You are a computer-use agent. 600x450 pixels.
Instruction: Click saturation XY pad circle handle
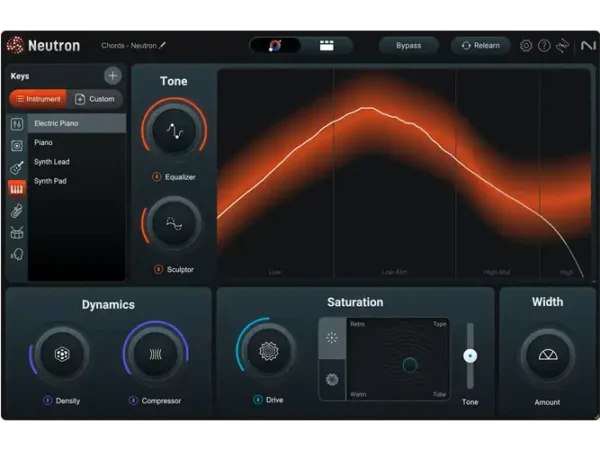410,365
